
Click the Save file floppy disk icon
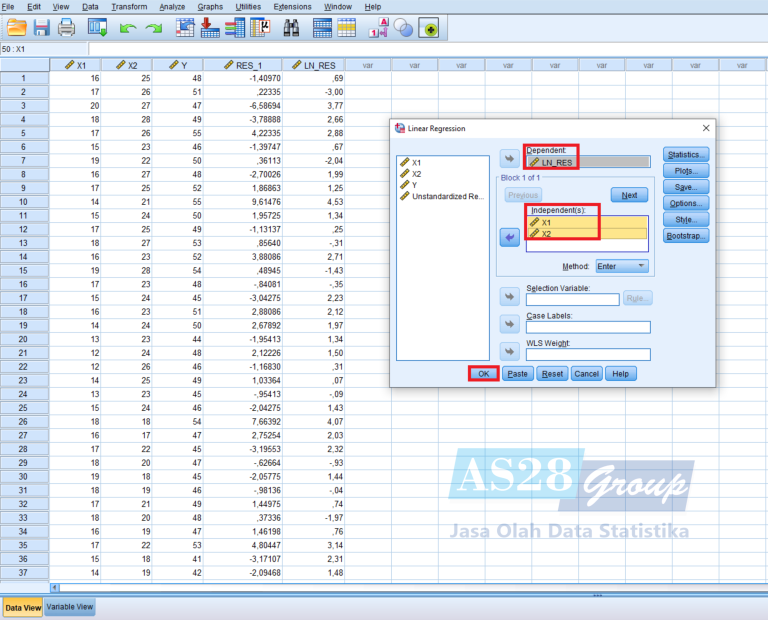pos(42,28)
